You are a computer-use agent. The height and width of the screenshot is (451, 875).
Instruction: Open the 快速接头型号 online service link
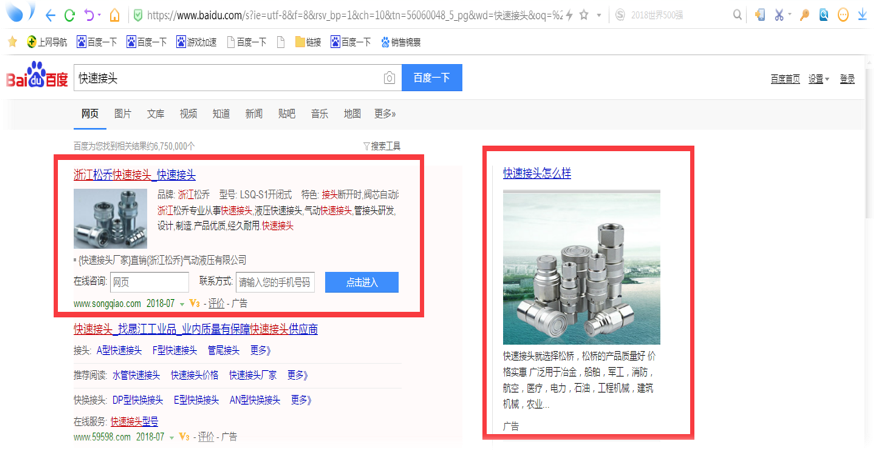point(134,421)
